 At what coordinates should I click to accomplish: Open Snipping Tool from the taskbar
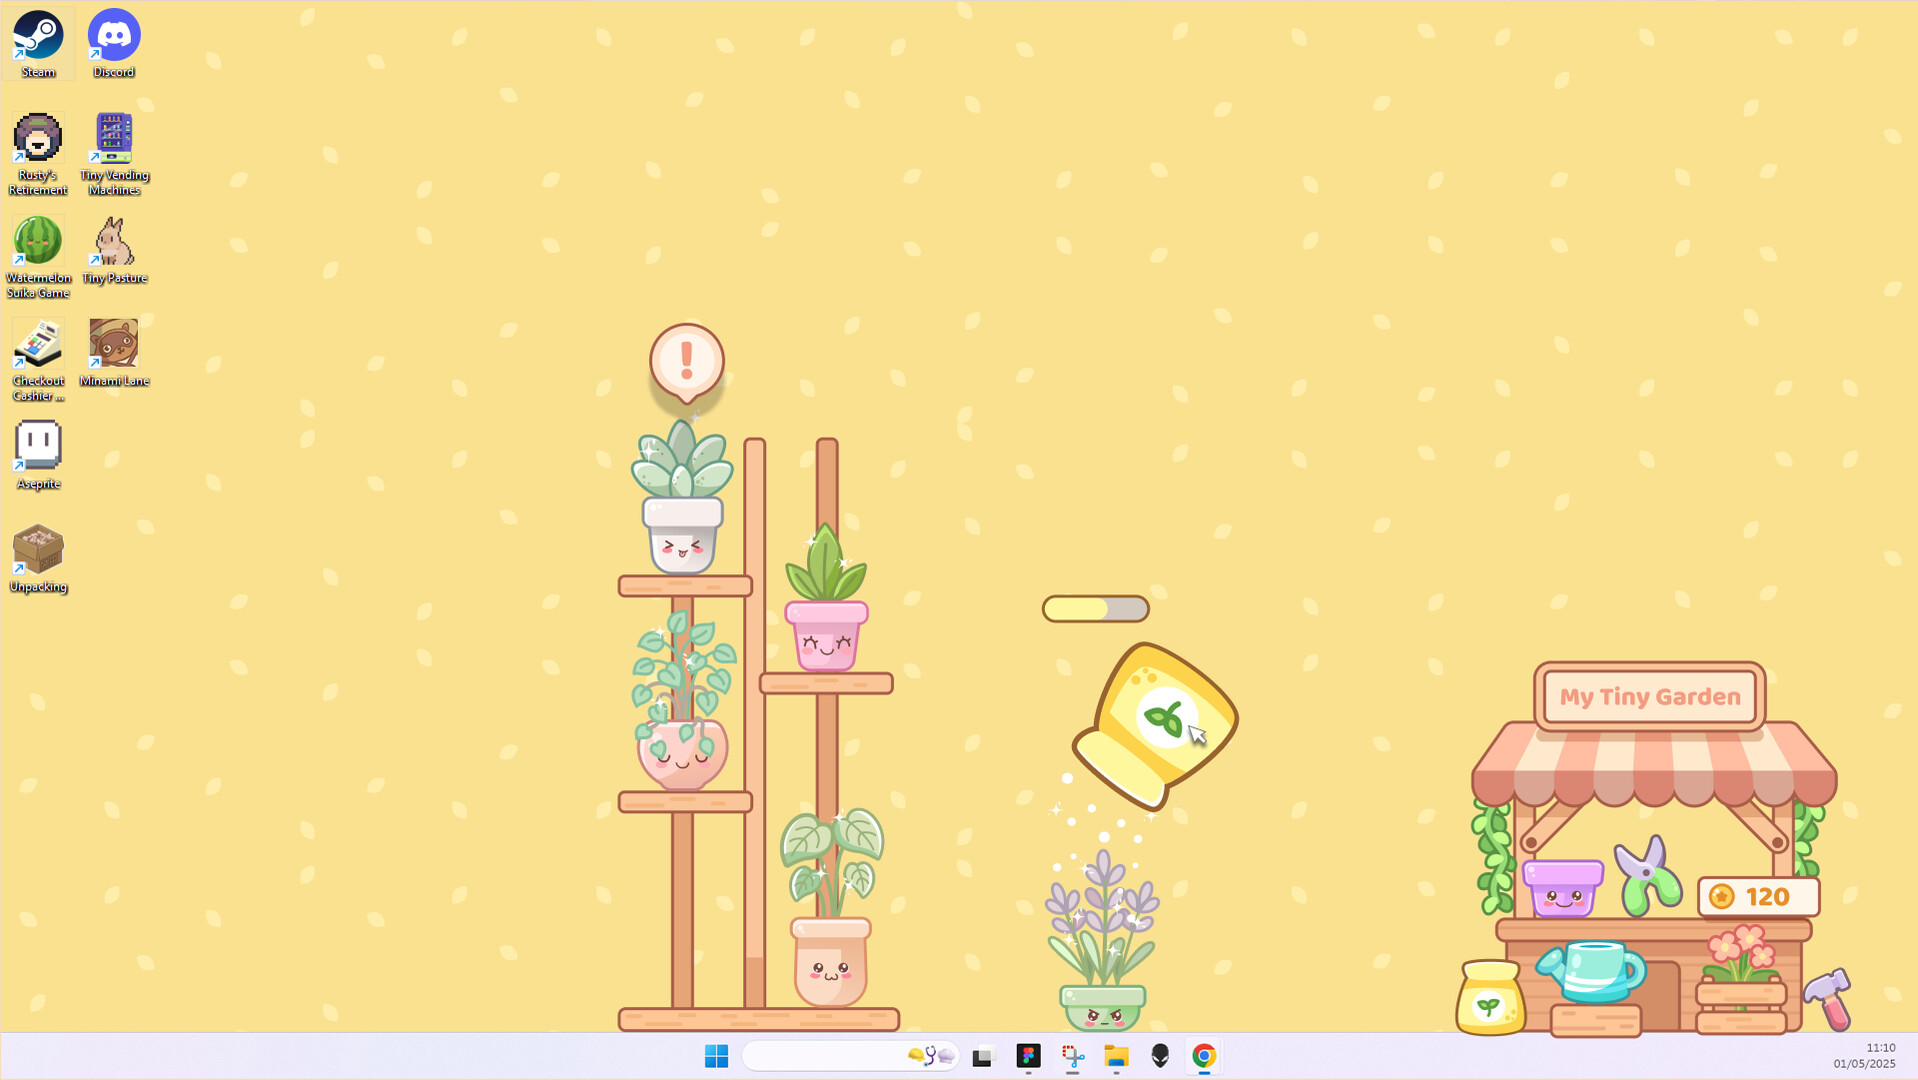(1073, 1056)
